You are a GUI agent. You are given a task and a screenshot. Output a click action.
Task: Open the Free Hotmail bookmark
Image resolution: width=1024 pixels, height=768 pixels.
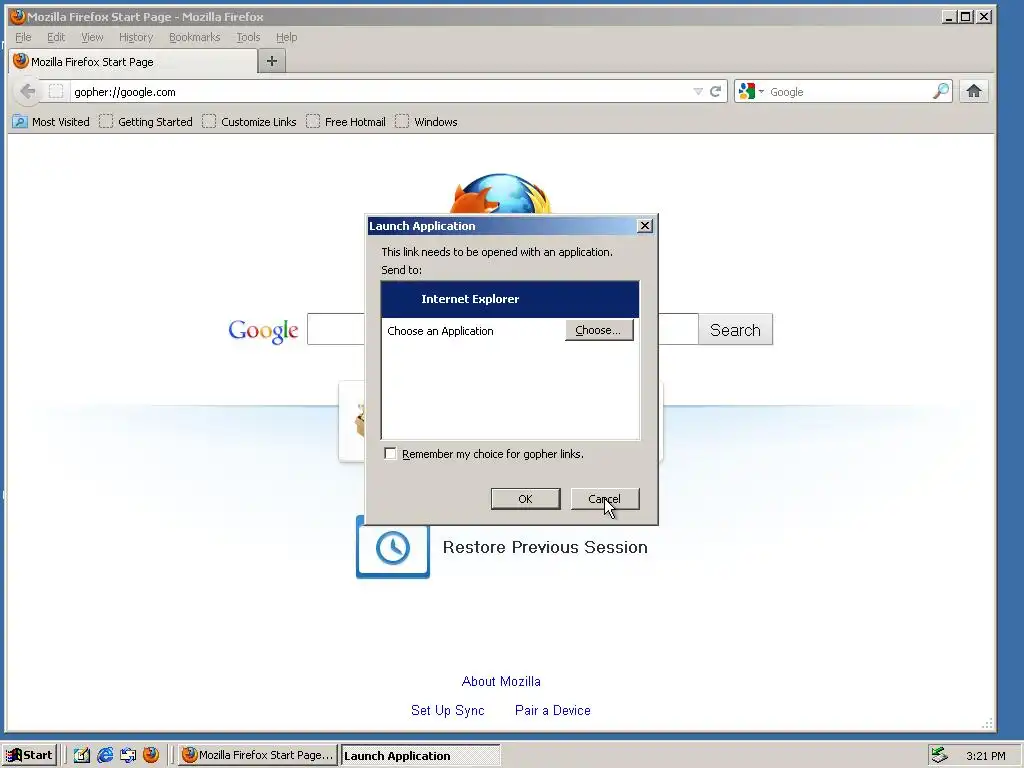click(x=345, y=121)
